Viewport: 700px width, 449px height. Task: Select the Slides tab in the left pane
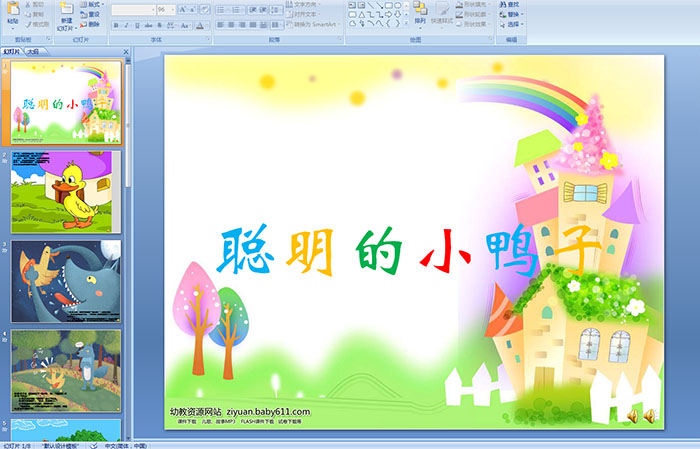(12, 51)
